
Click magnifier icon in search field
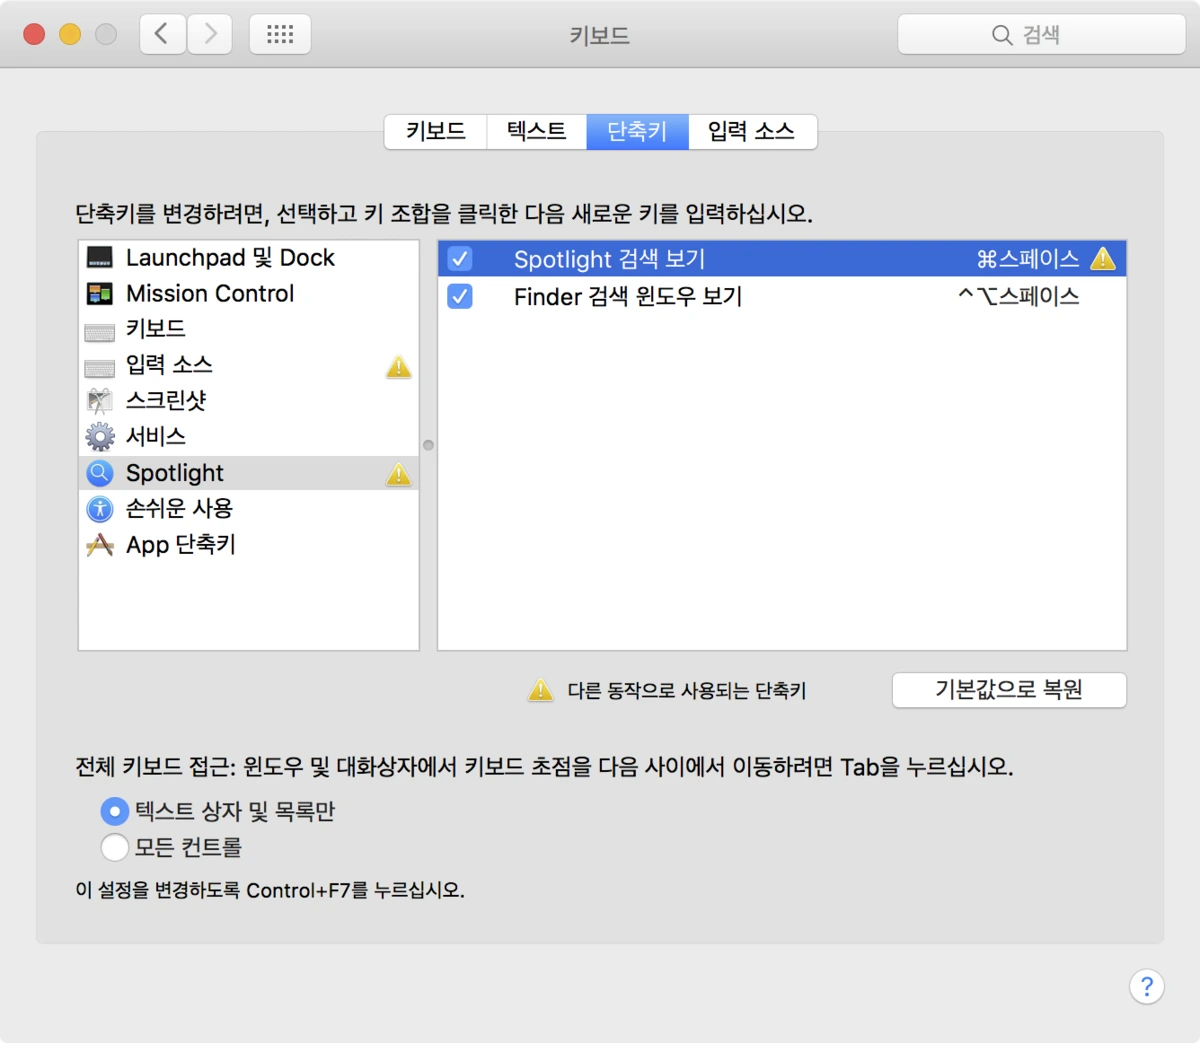tap(1002, 35)
